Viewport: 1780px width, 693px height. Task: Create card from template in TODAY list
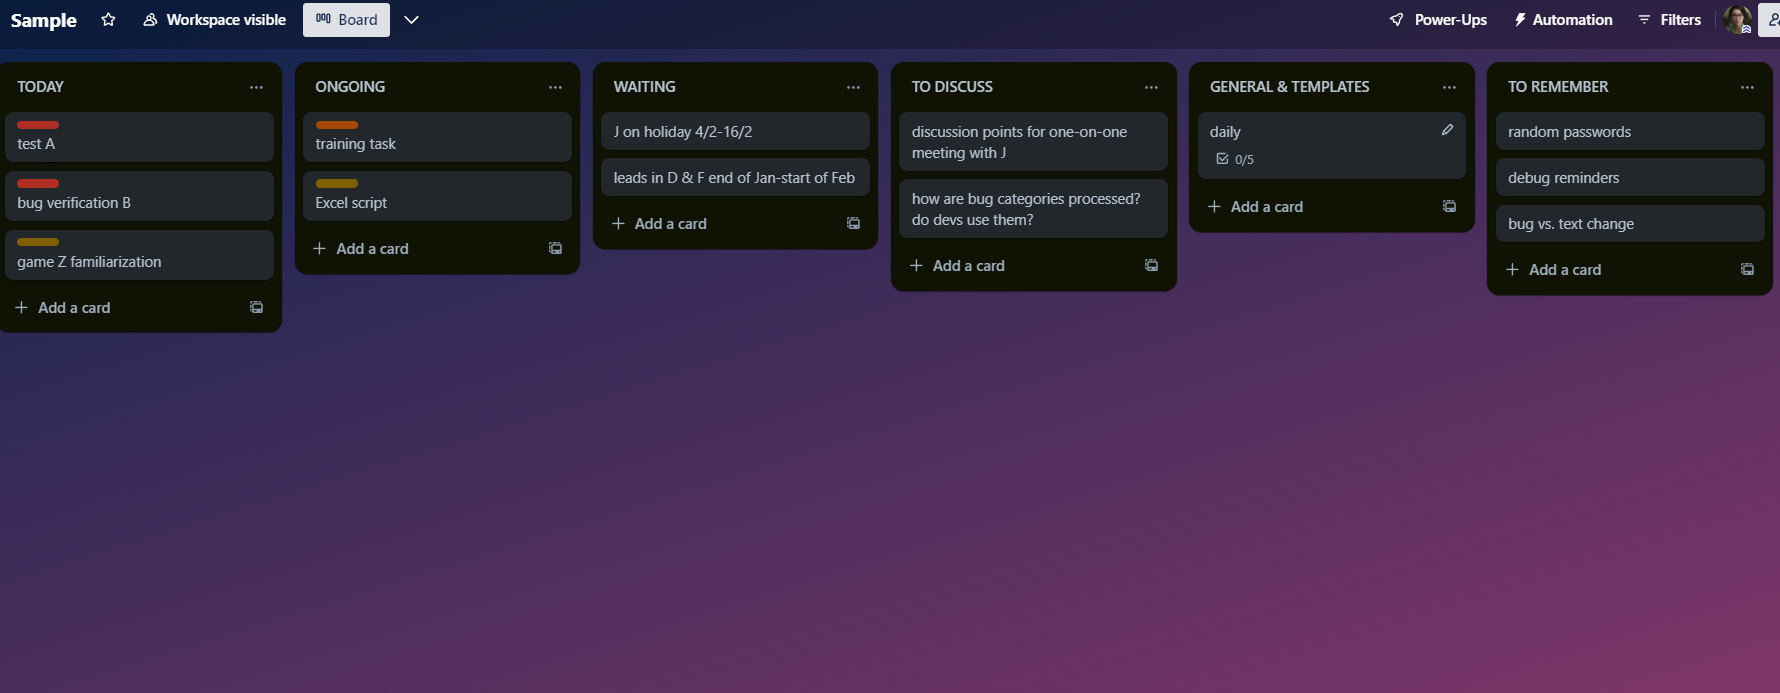coord(256,308)
